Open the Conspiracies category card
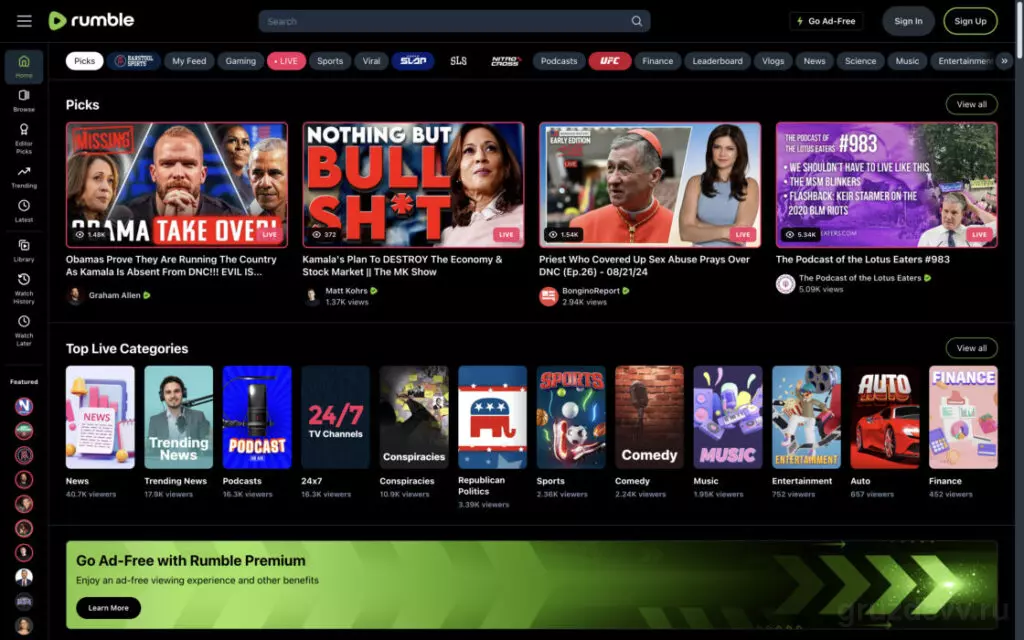The image size is (1024, 640). pos(414,417)
